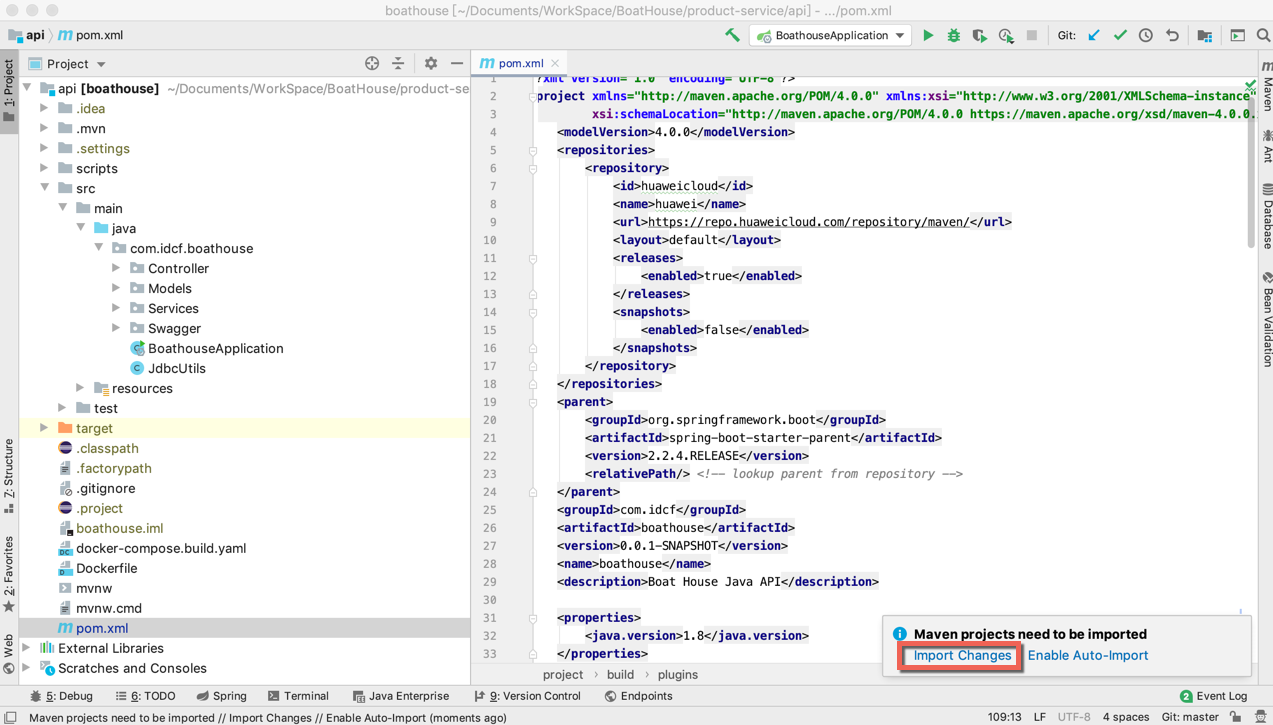Screen dimensions: 1273x725
Task: Build project with the hammer icon
Action: click(733, 36)
